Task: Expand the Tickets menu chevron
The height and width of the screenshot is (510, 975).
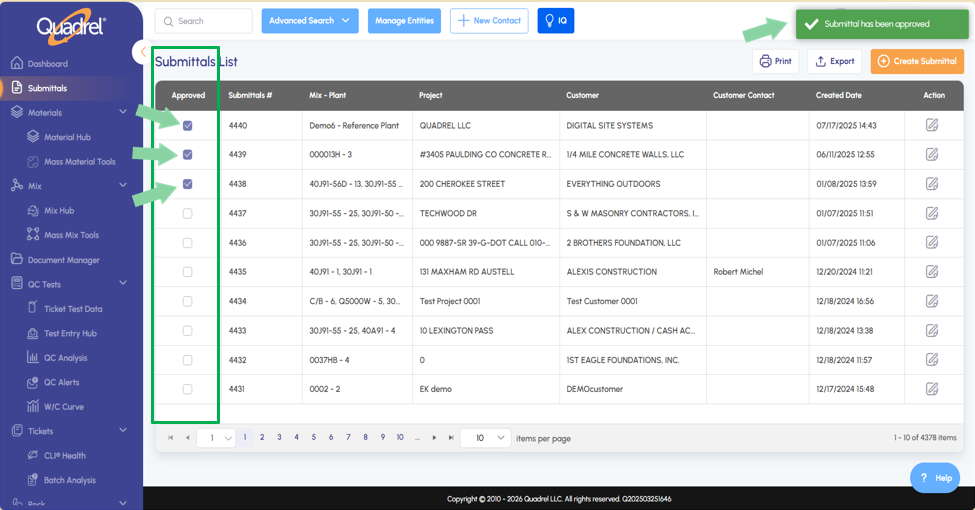Action: coord(123,430)
